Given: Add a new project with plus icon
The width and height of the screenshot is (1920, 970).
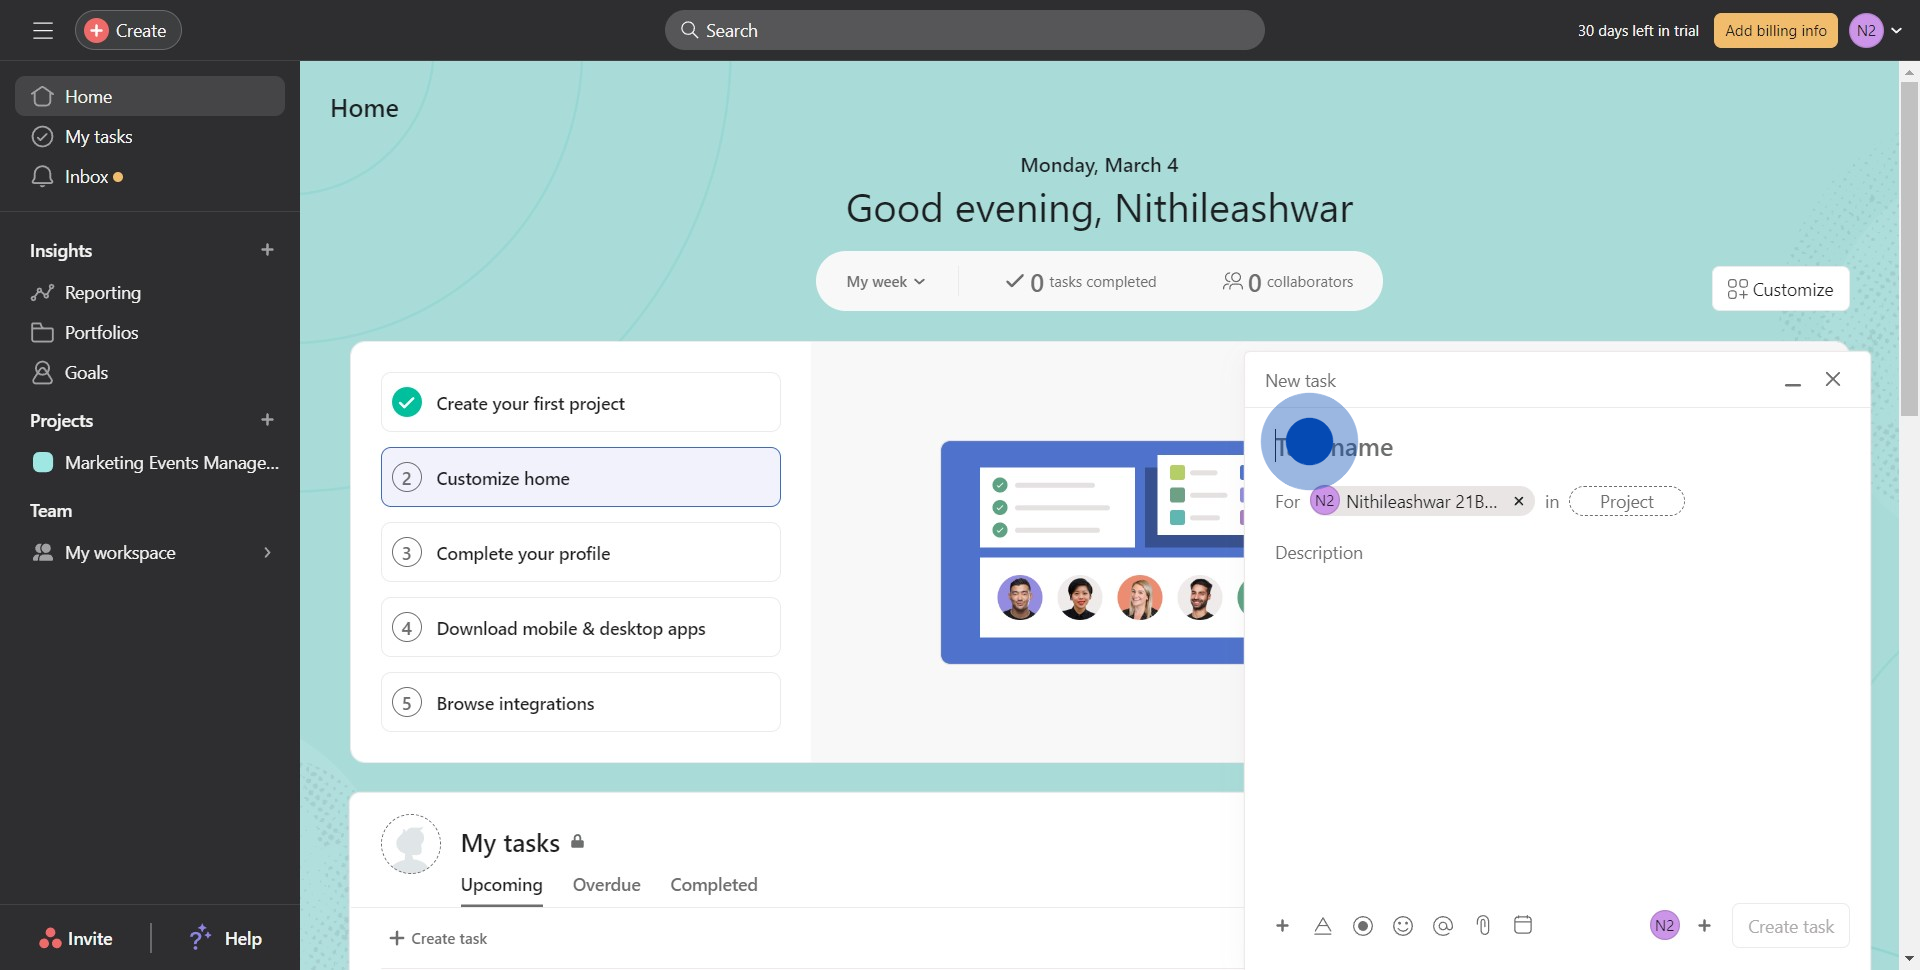Looking at the screenshot, I should 267,420.
